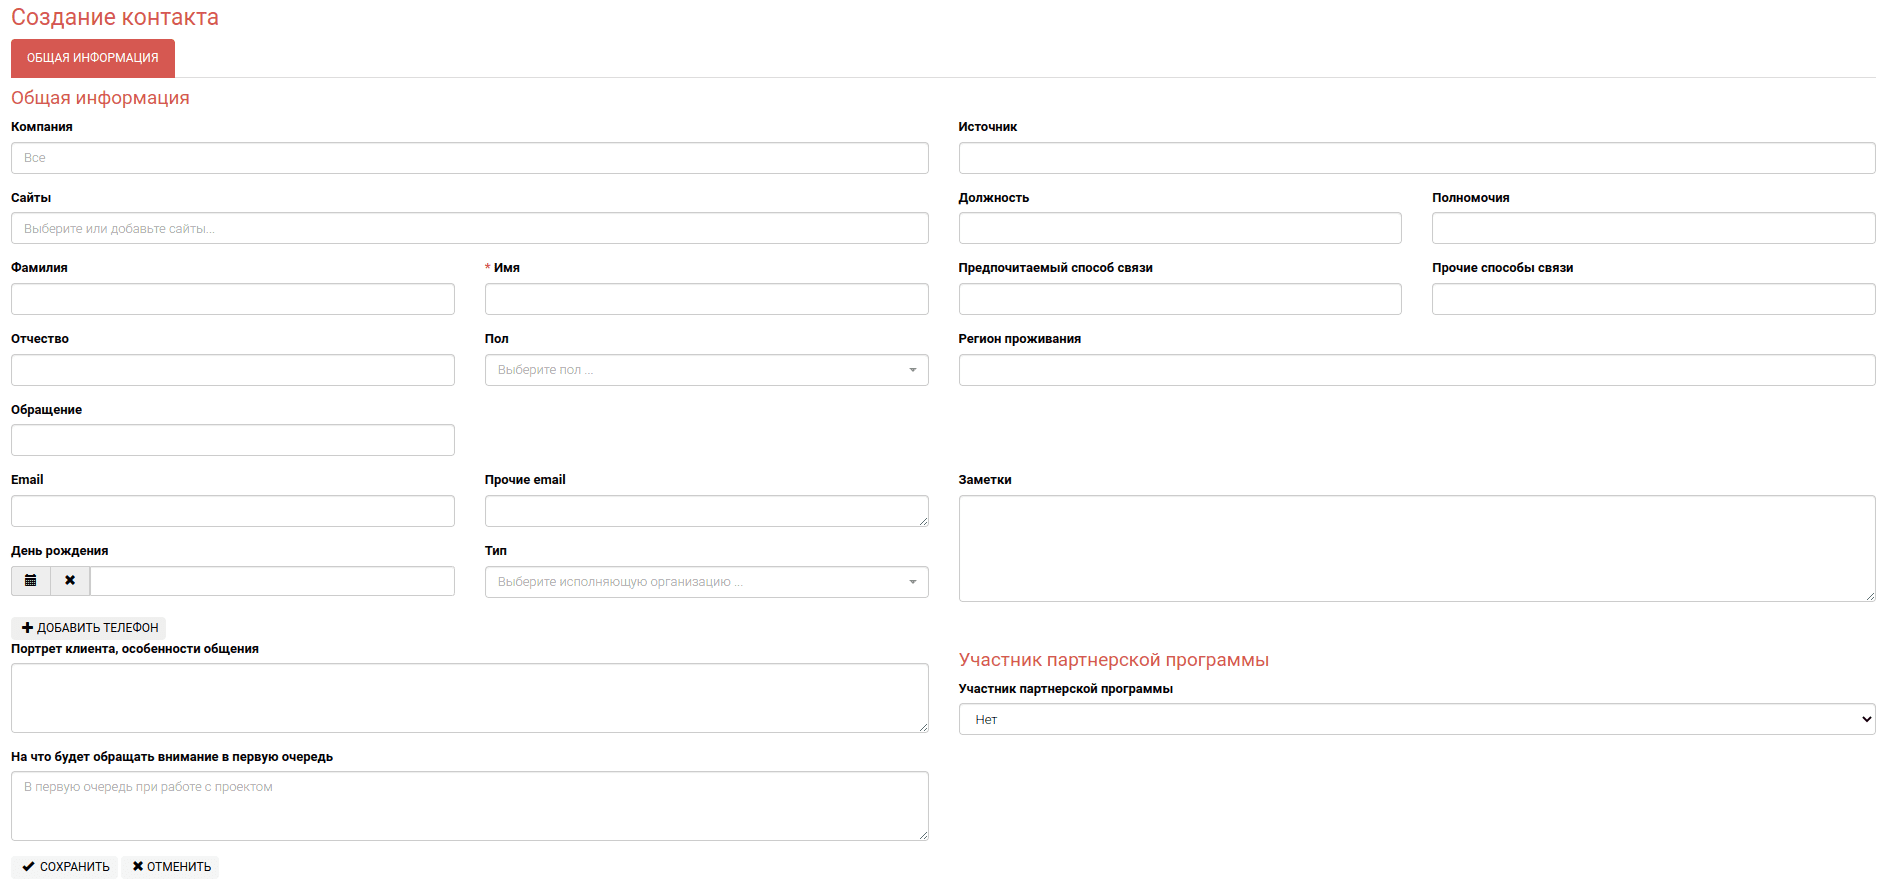Click in the Notes textarea
This screenshot has width=1893, height=888.
(x=1416, y=548)
